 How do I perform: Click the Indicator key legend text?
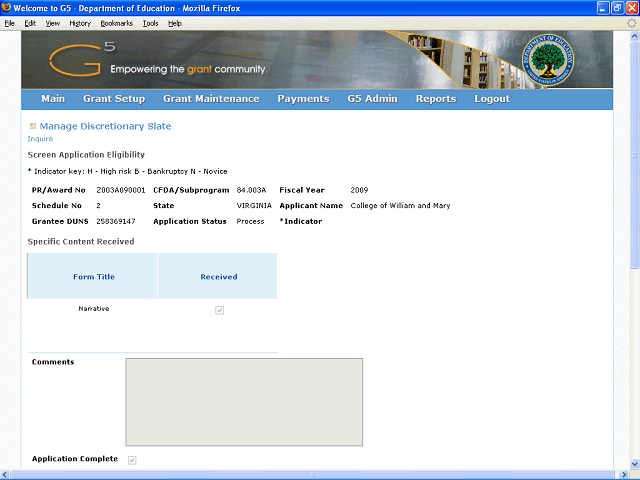[127, 171]
